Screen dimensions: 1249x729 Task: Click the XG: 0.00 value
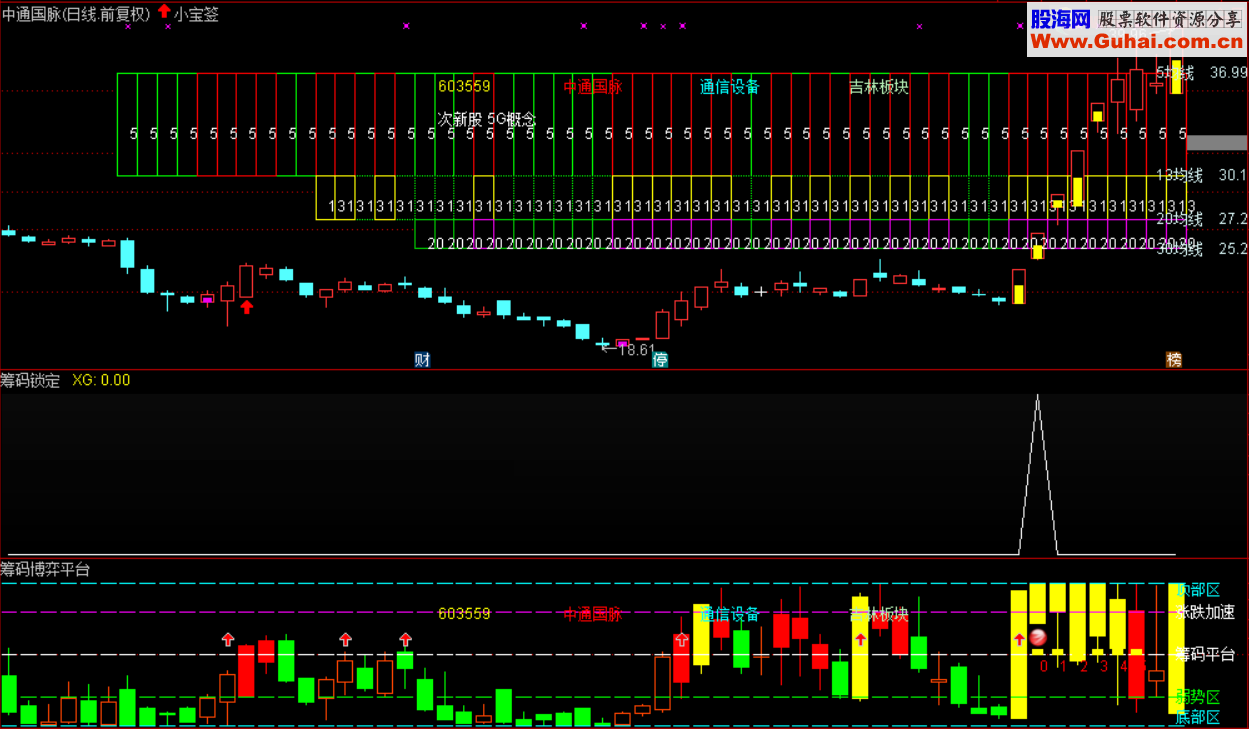(x=101, y=381)
